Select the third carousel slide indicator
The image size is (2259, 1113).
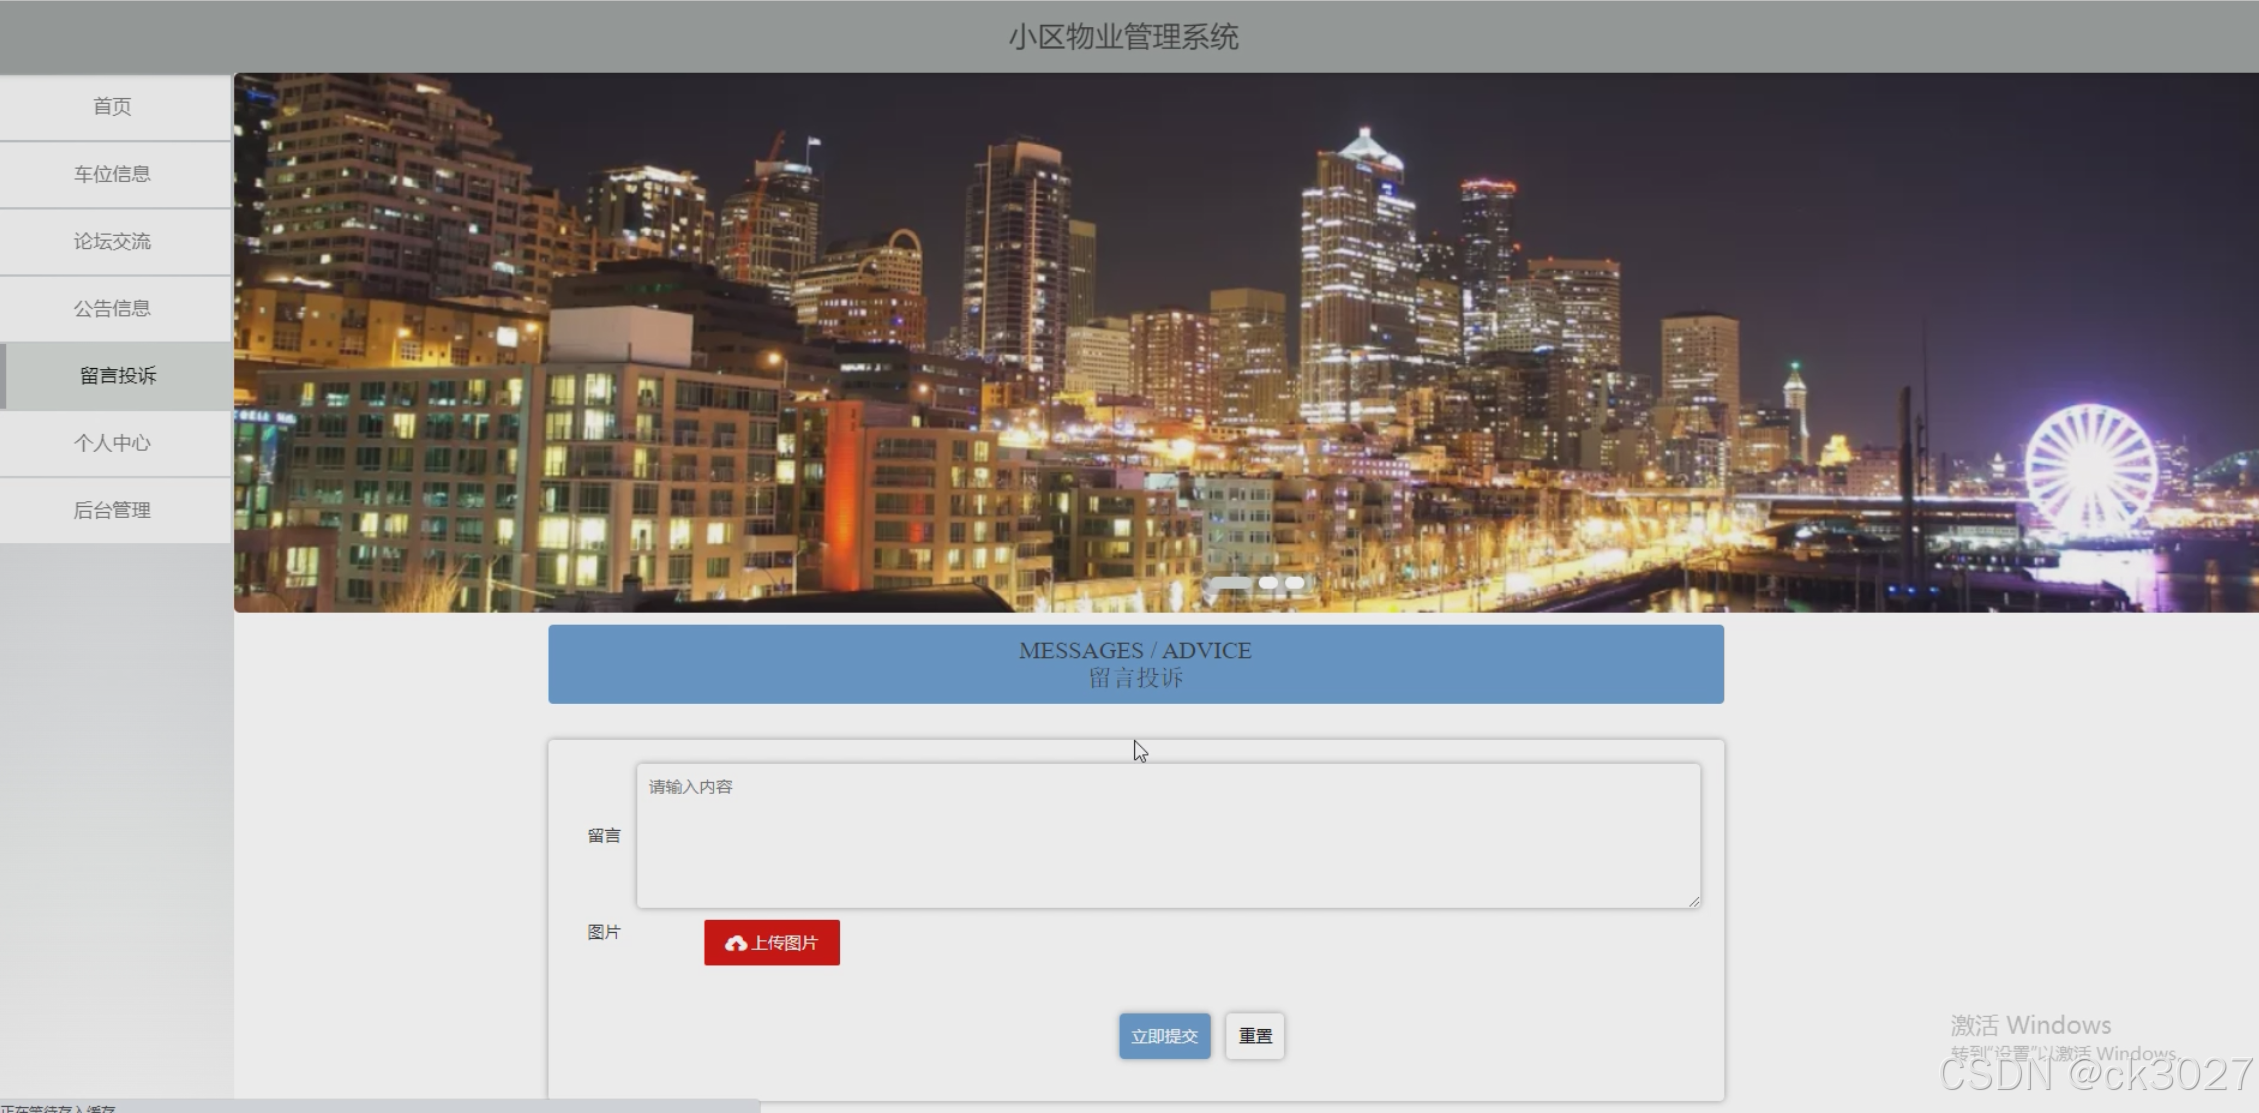(1295, 582)
